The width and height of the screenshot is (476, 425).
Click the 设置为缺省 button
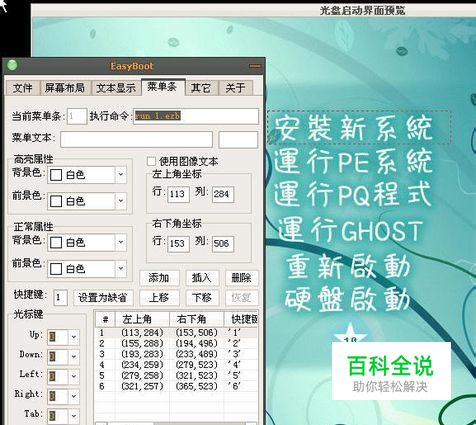click(103, 298)
